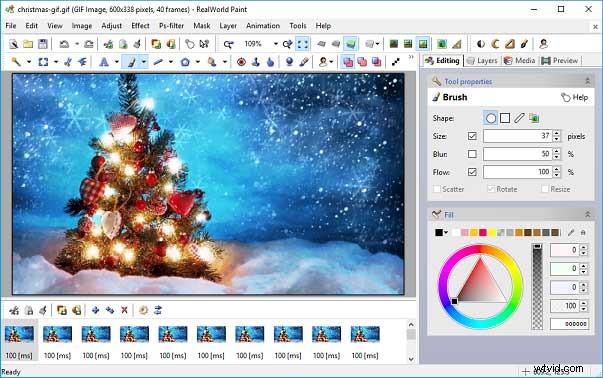Increase brush Size with up stepper

(x=557, y=133)
